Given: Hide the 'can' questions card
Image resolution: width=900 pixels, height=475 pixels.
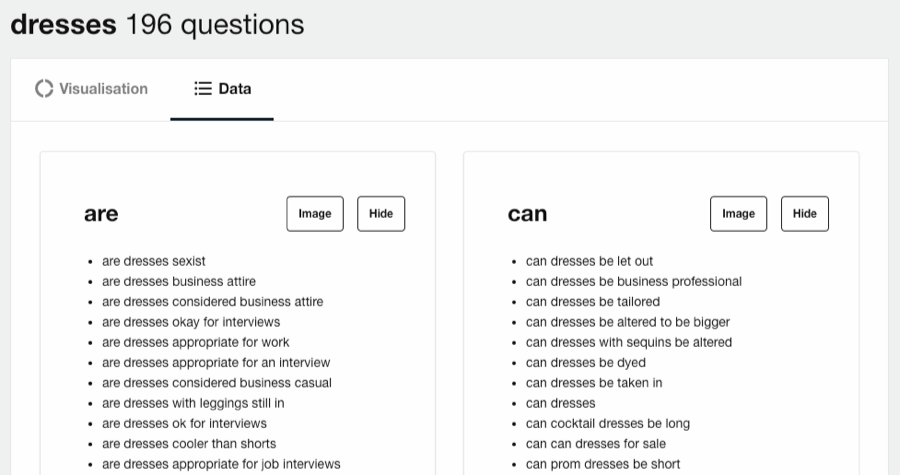Looking at the screenshot, I should coord(805,214).
